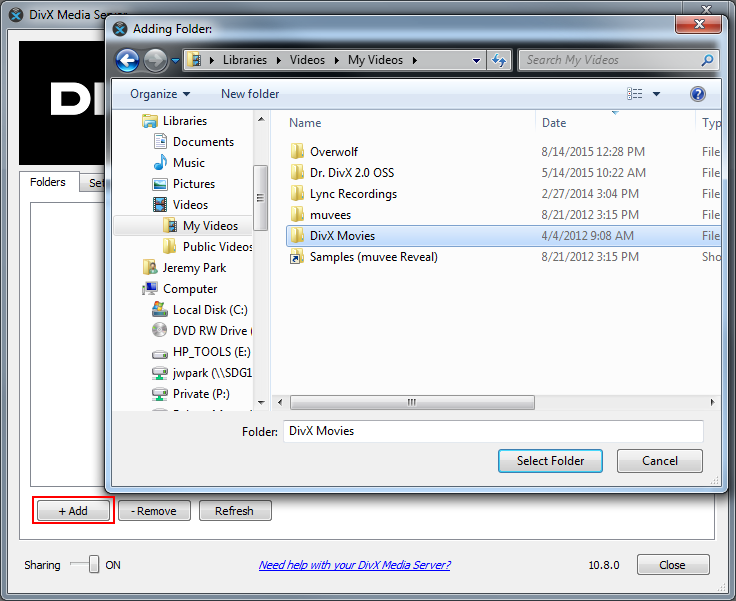Open the view options dropdown arrow
The width and height of the screenshot is (736, 601).
click(x=656, y=94)
